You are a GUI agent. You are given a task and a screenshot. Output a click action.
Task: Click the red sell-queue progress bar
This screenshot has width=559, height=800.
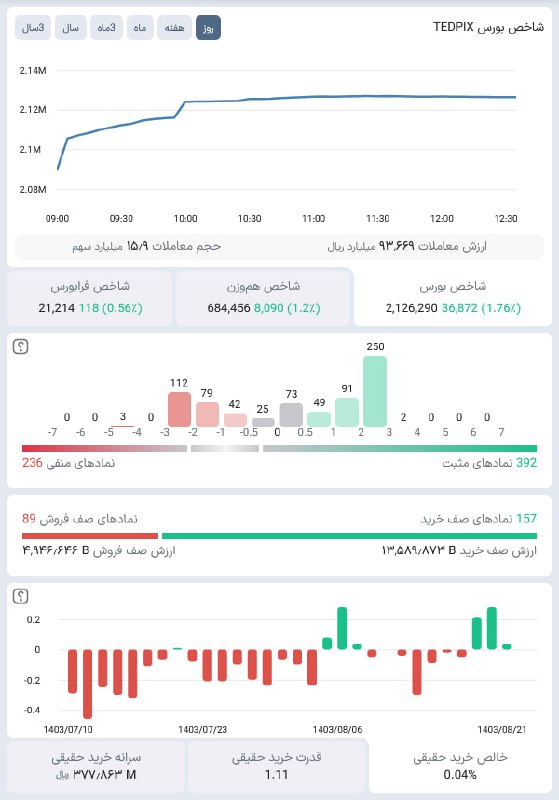[x=90, y=536]
